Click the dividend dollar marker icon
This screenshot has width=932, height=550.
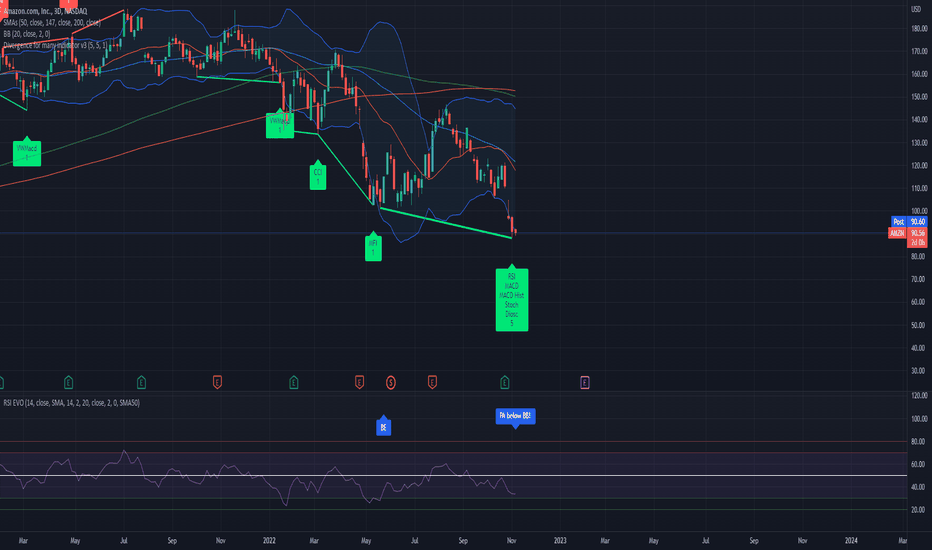tap(391, 381)
